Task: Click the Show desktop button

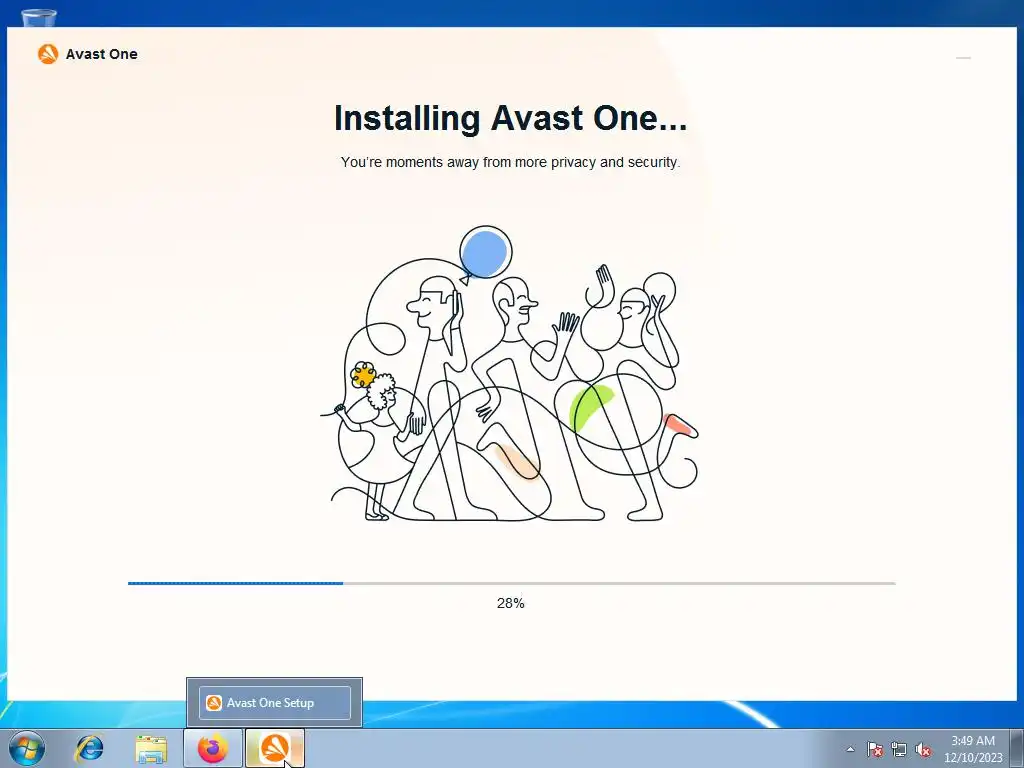Action: (x=1018, y=748)
